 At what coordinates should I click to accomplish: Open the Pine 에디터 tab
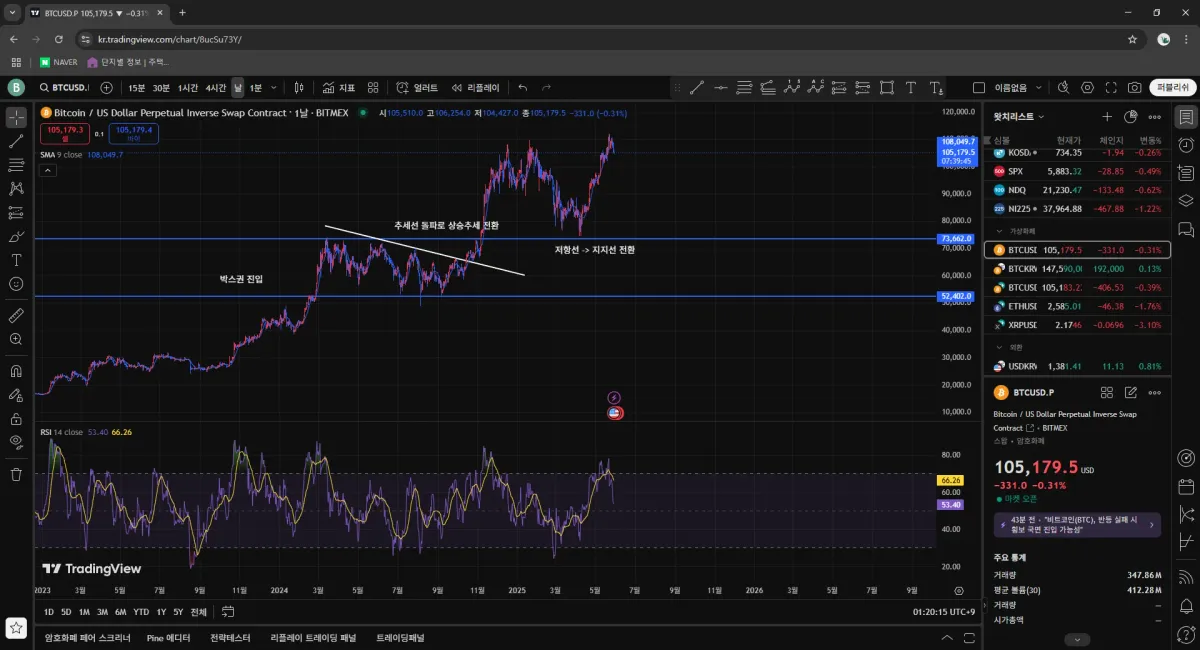(x=168, y=637)
